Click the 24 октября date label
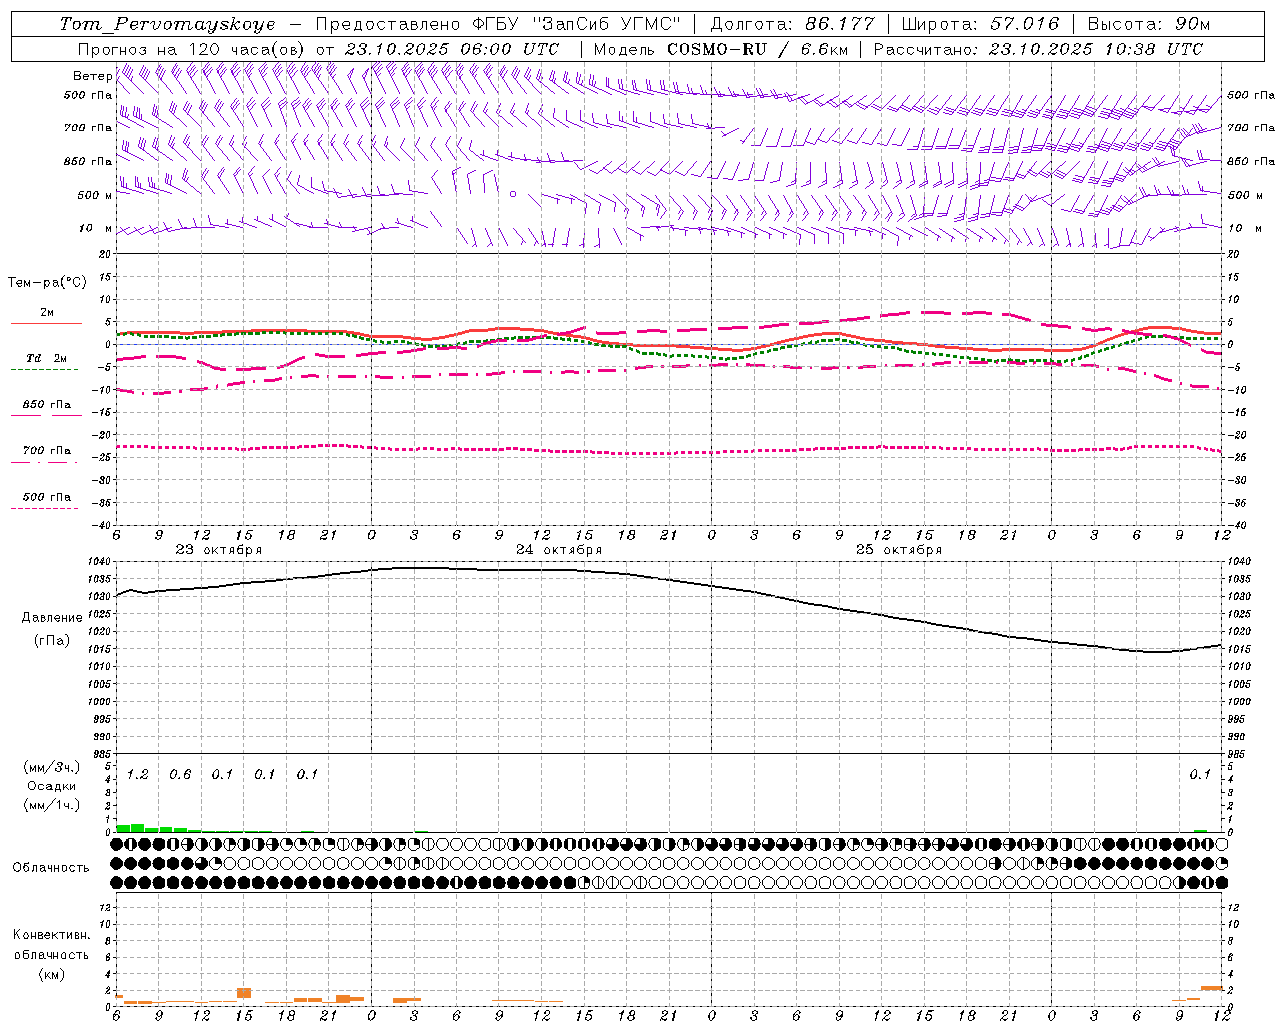This screenshot has width=1280, height=1024. [559, 550]
